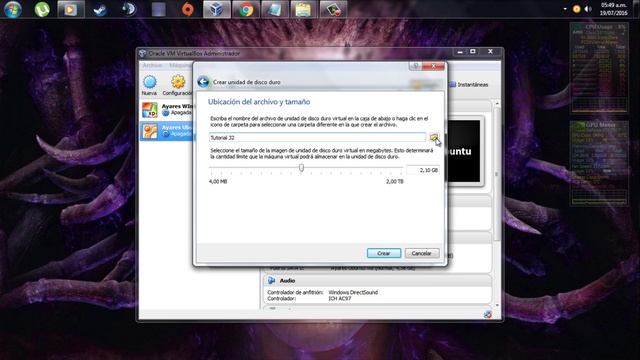Image resolution: width=640 pixels, height=360 pixels.
Task: Switch to Instantáneas in VirtualBox window
Action: click(x=469, y=84)
